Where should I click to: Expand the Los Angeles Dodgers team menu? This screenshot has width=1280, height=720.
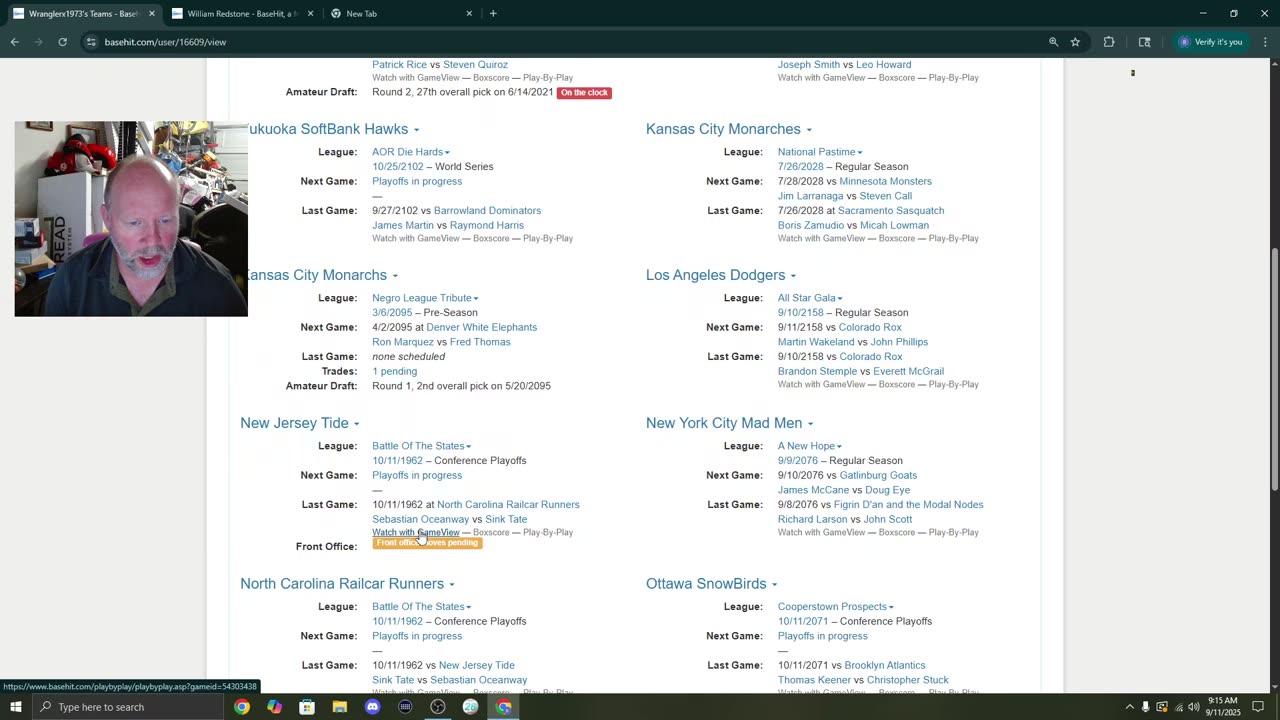tap(793, 276)
